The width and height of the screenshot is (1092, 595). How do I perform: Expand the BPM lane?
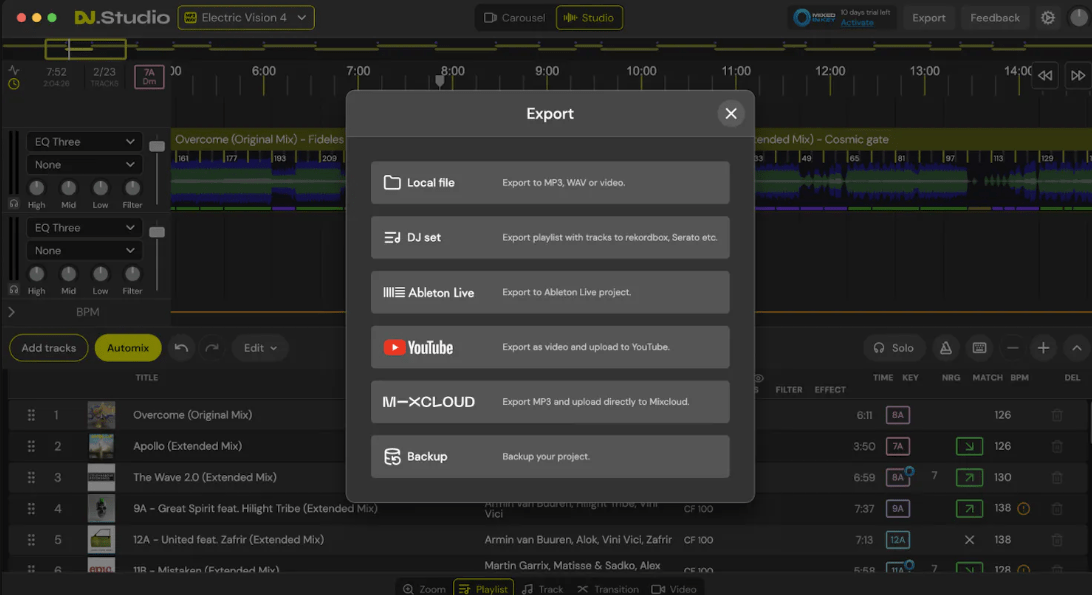[x=11, y=312]
